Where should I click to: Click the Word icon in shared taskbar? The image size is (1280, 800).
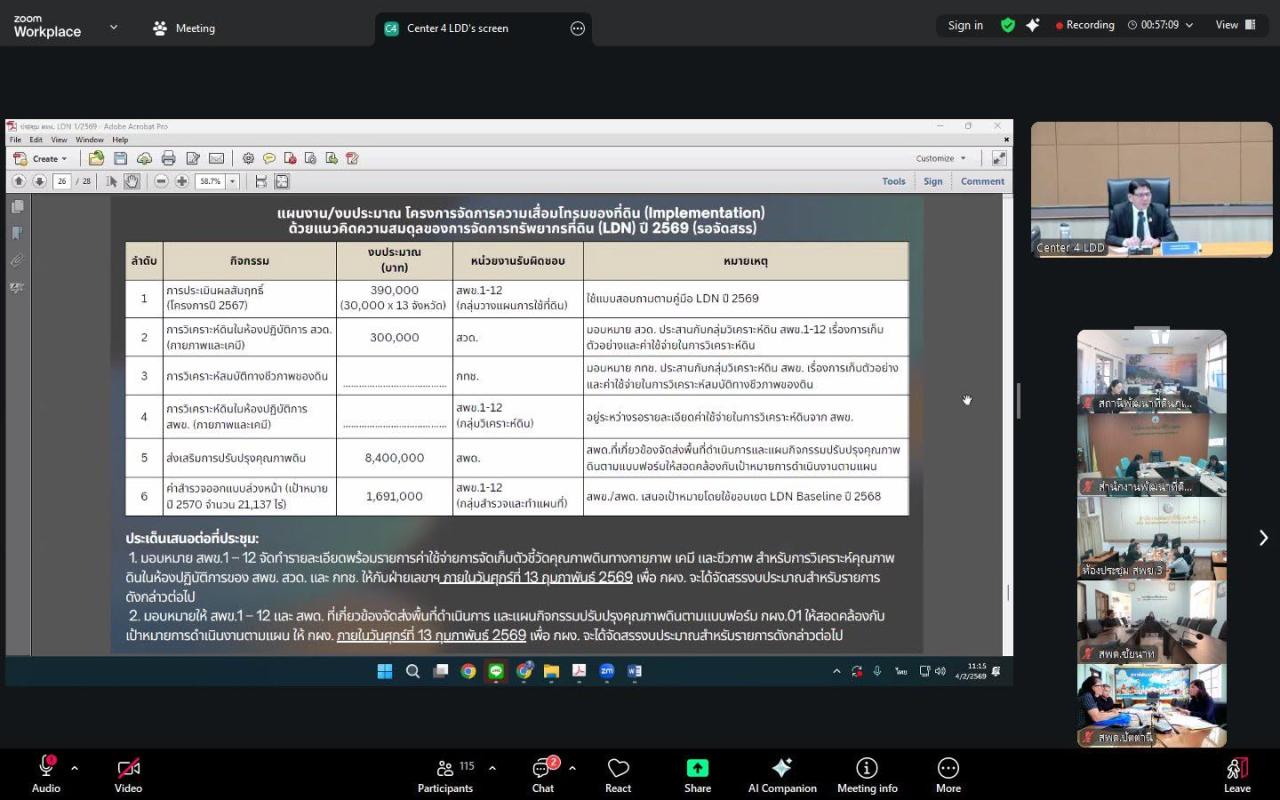pyautogui.click(x=634, y=671)
